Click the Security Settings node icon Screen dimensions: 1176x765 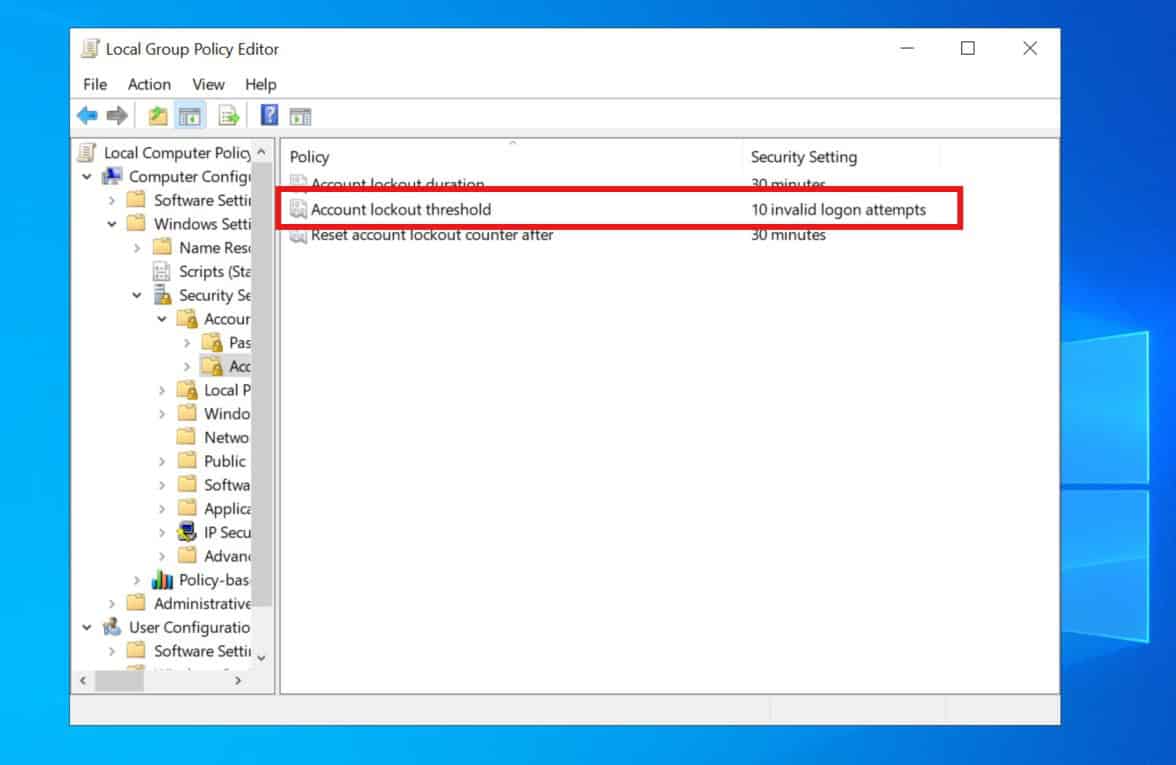[x=162, y=296]
